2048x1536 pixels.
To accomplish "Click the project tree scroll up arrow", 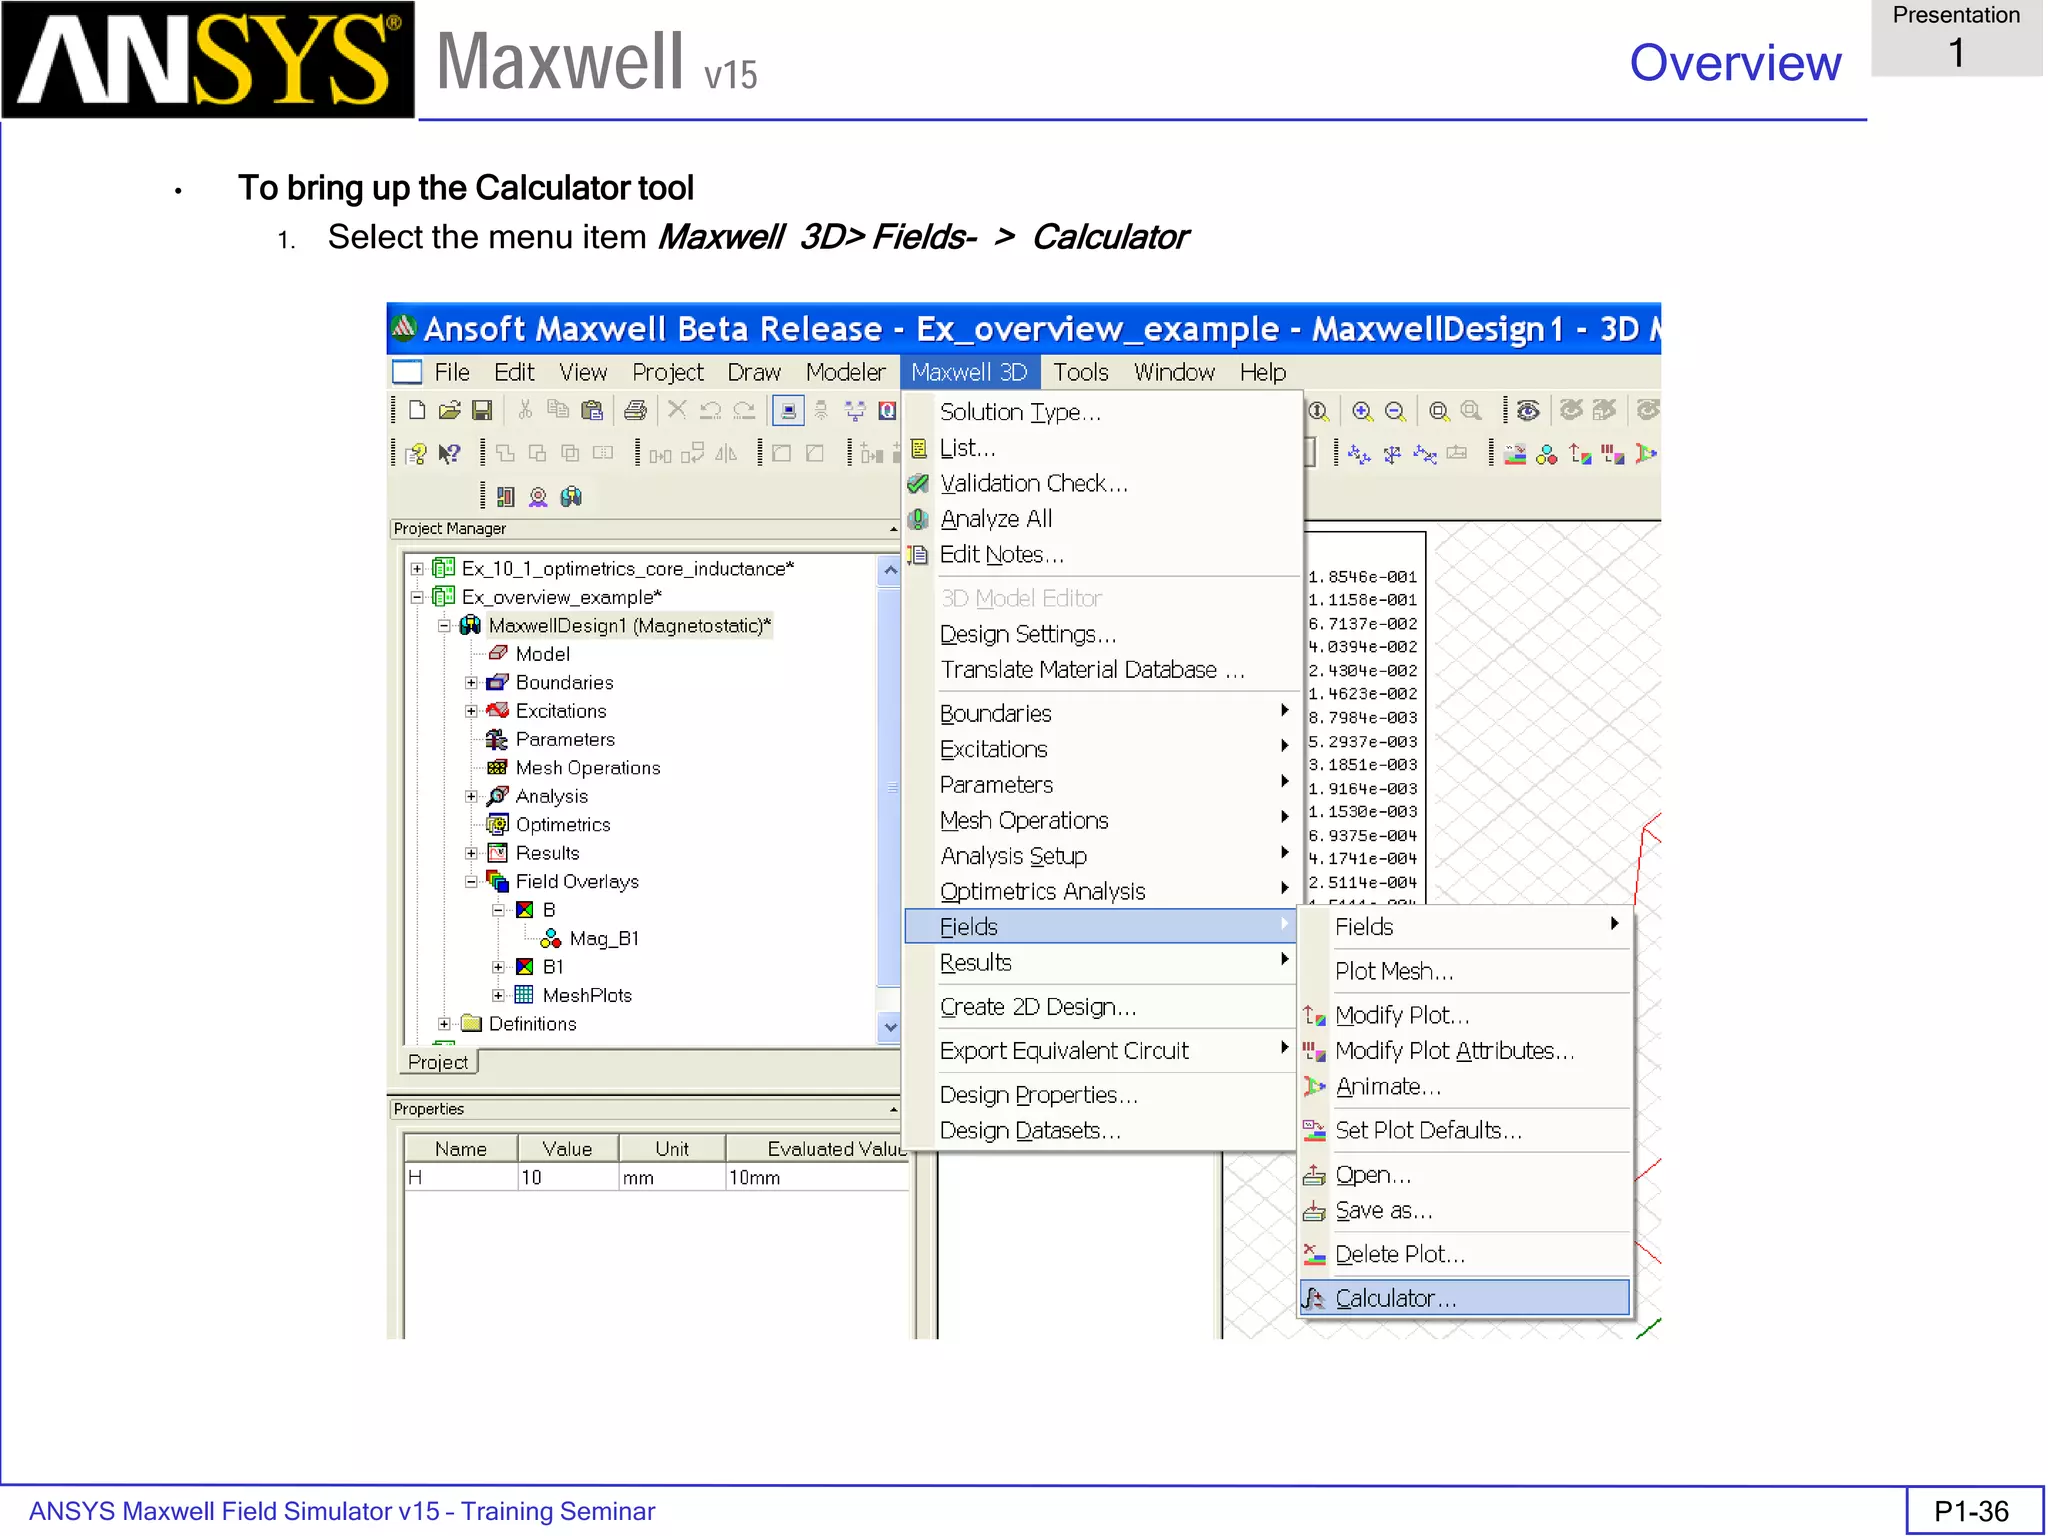I will pyautogui.click(x=890, y=570).
